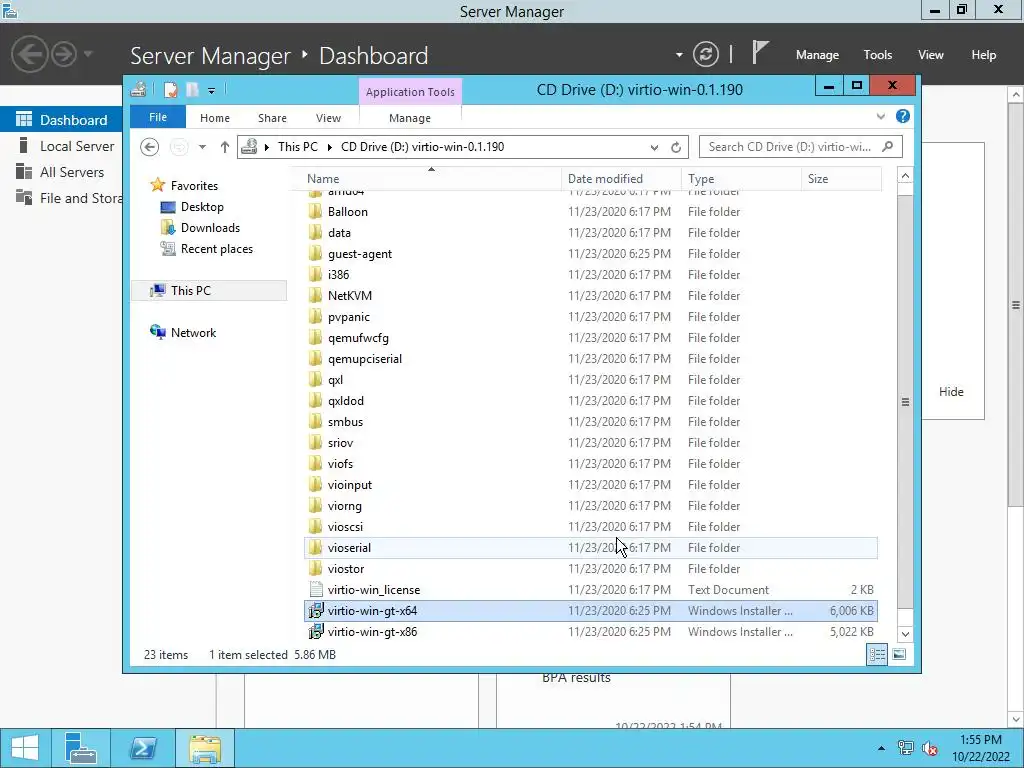The width and height of the screenshot is (1024, 768).
Task: Select the virtio-win_license text document icon
Action: click(316, 590)
